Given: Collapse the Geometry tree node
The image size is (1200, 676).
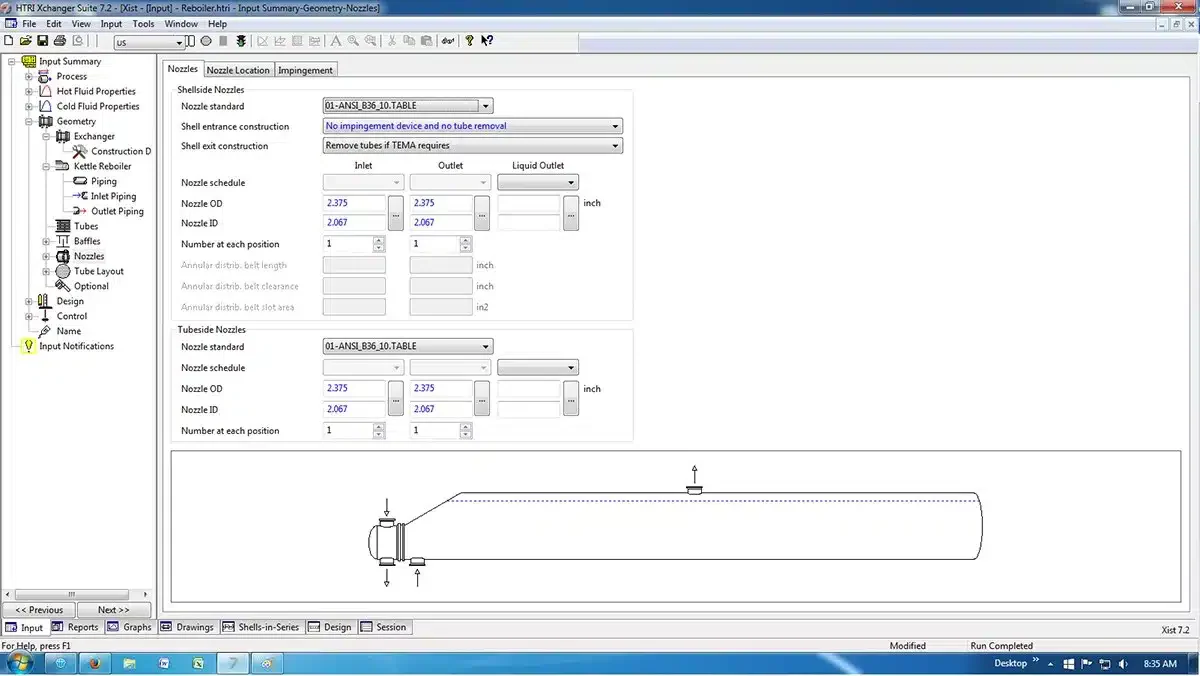Looking at the screenshot, I should [29, 121].
